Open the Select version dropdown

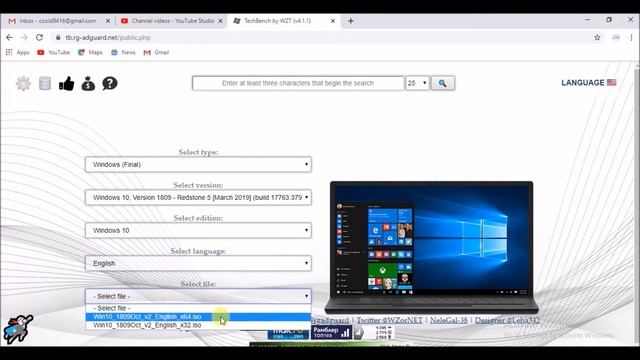click(198, 198)
